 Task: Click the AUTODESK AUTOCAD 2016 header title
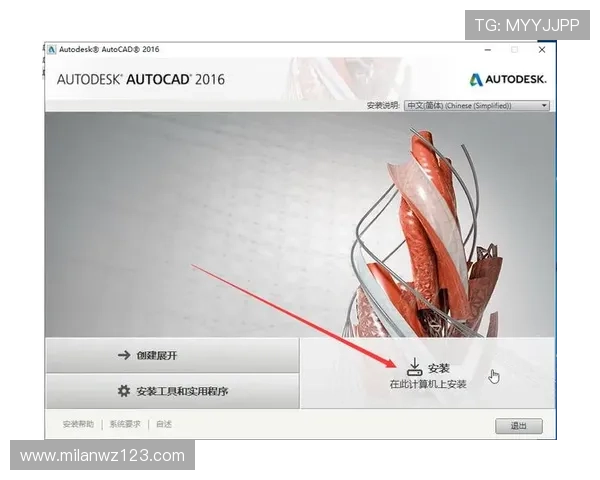coord(140,79)
